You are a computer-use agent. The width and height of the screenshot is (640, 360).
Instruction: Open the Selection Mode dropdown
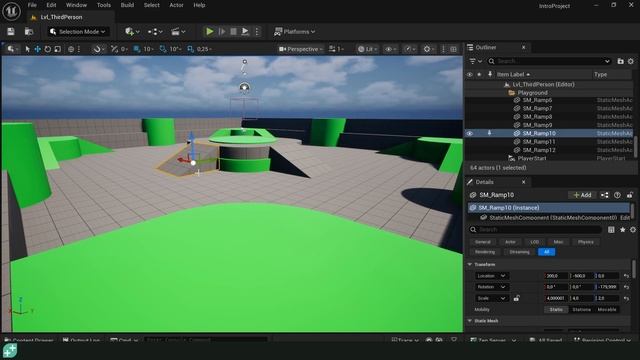tap(78, 31)
